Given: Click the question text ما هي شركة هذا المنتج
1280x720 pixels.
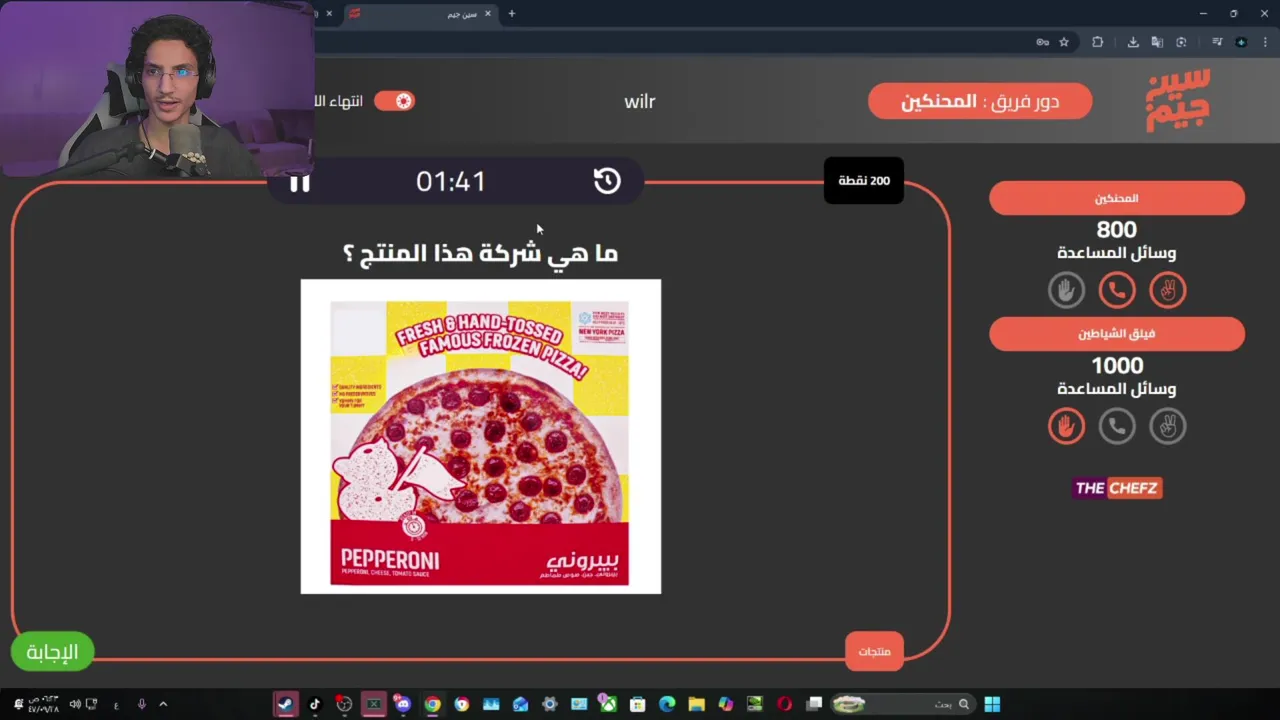Looking at the screenshot, I should tap(480, 253).
